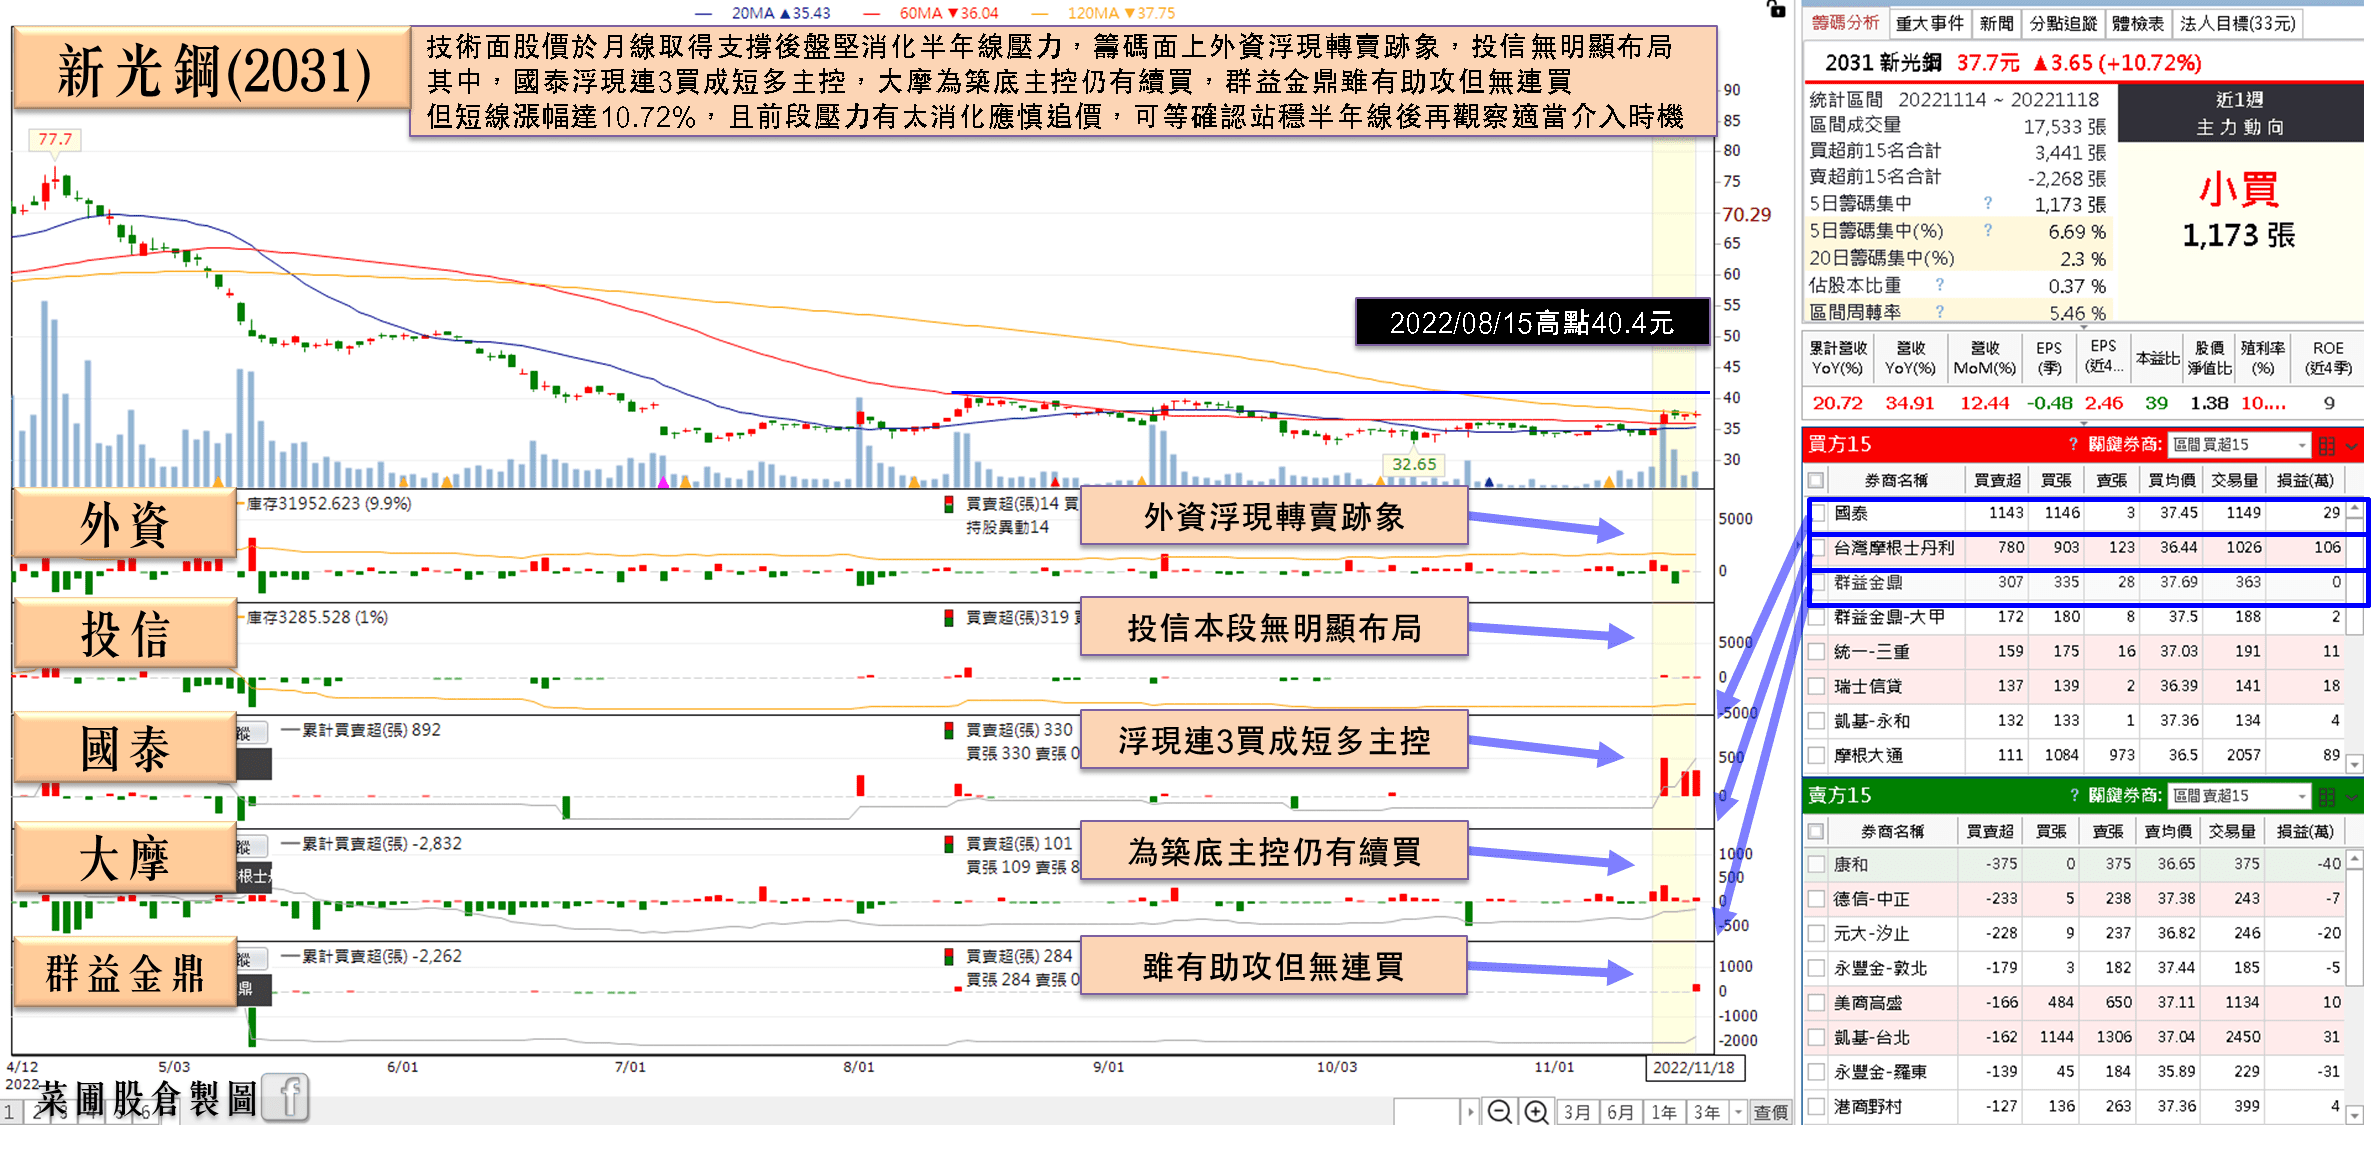Click the help question mark in the 買方15 header
Viewport: 2371px width, 1152px height.
[2074, 445]
